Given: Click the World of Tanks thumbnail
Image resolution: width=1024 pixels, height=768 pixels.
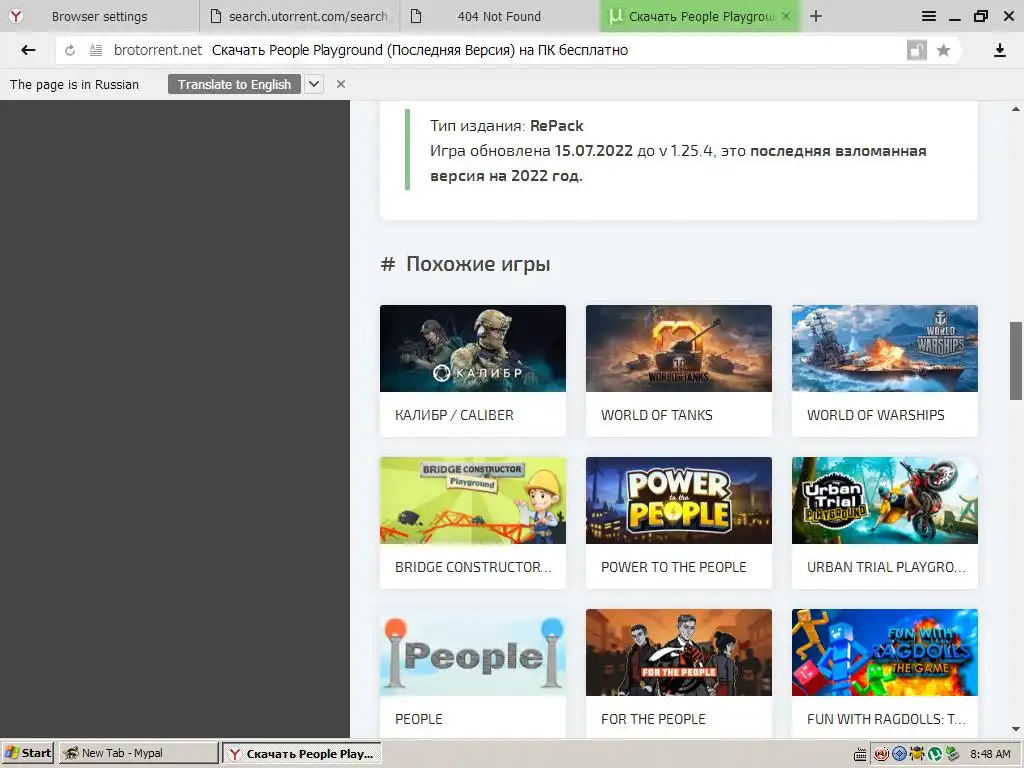Looking at the screenshot, I should tap(679, 349).
